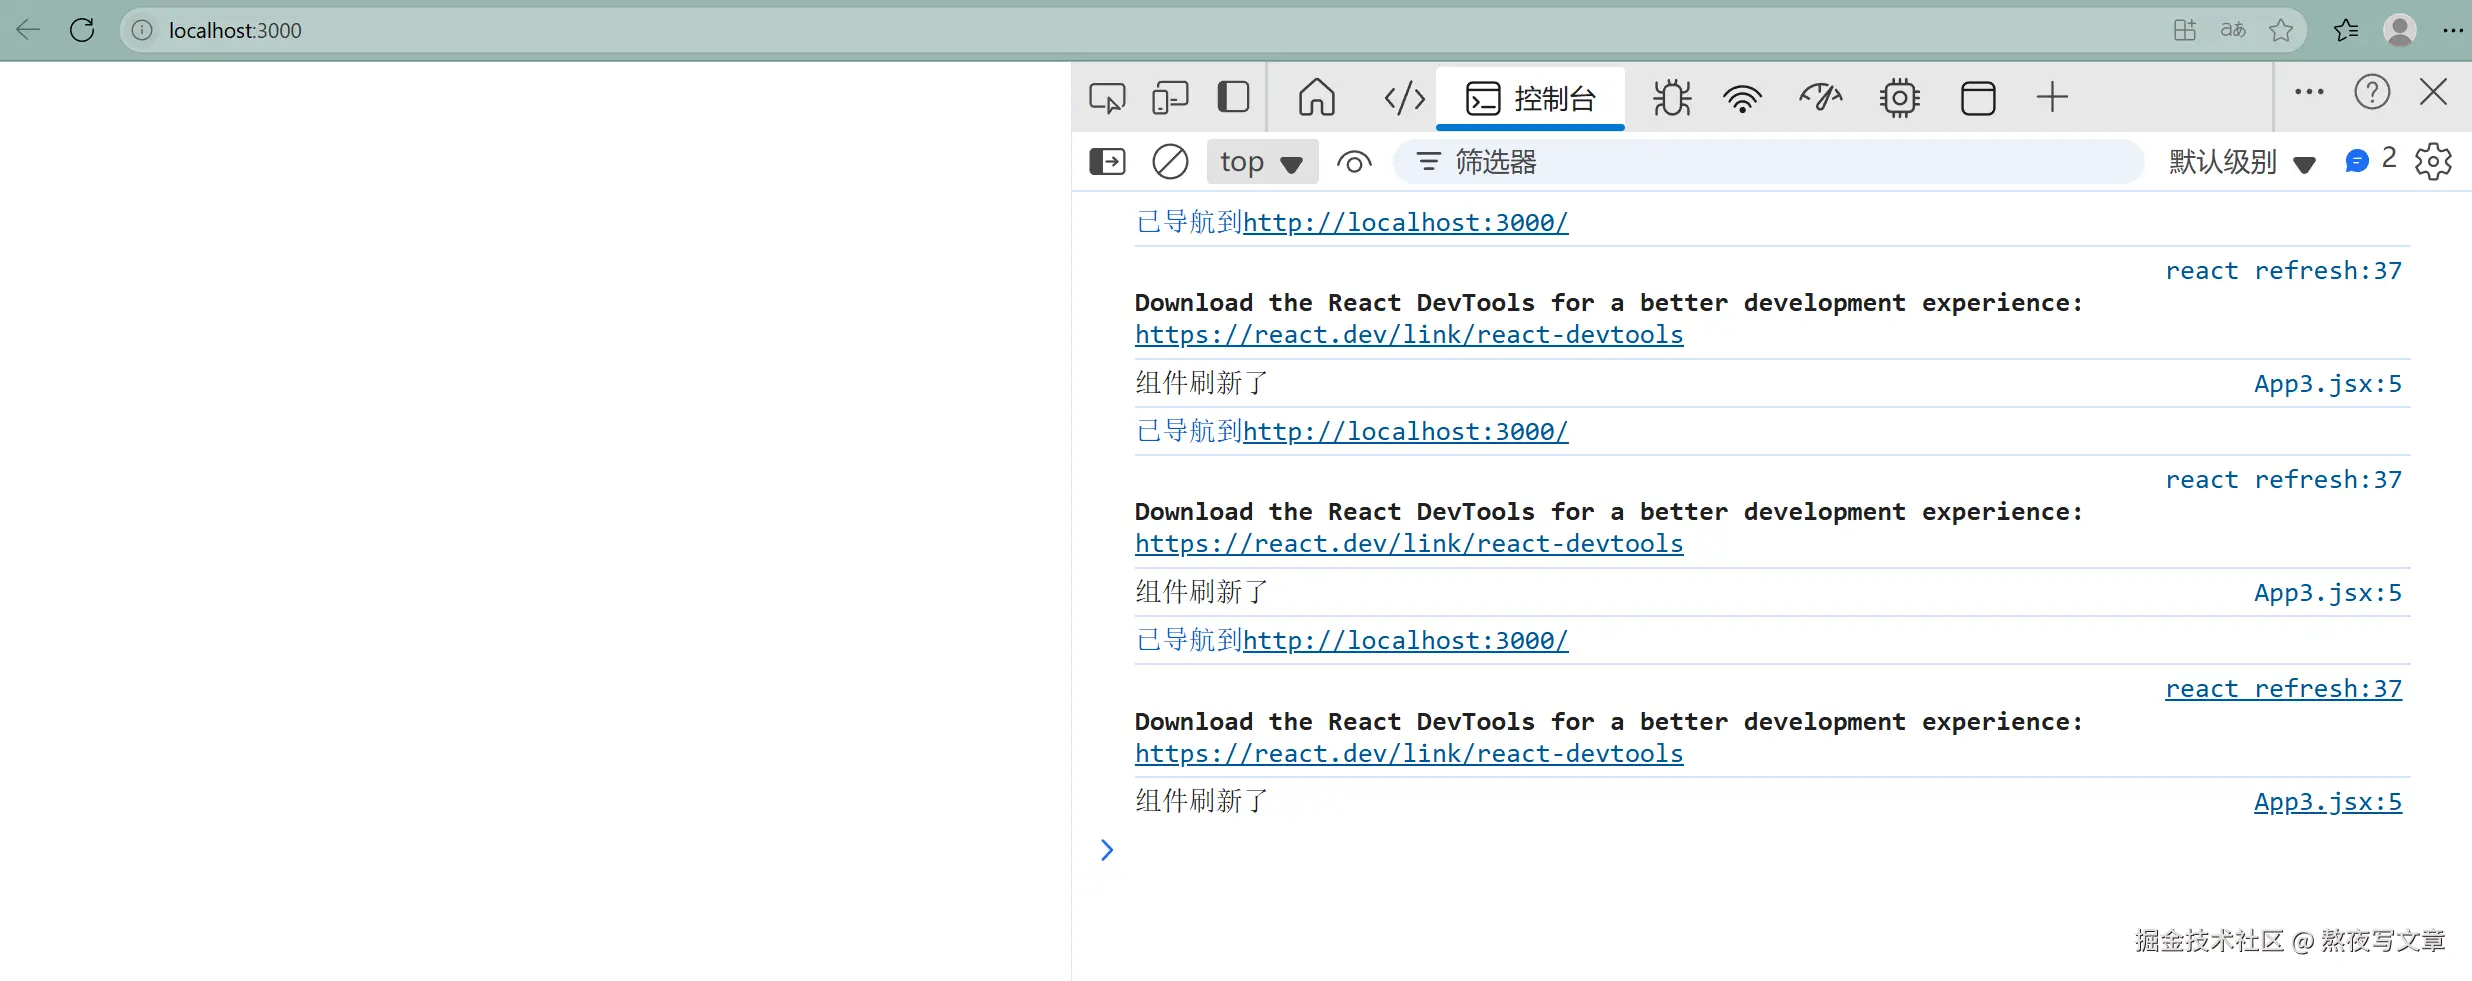The image size is (2472, 981).
Task: Open the browser profile avatar
Action: [x=2400, y=30]
